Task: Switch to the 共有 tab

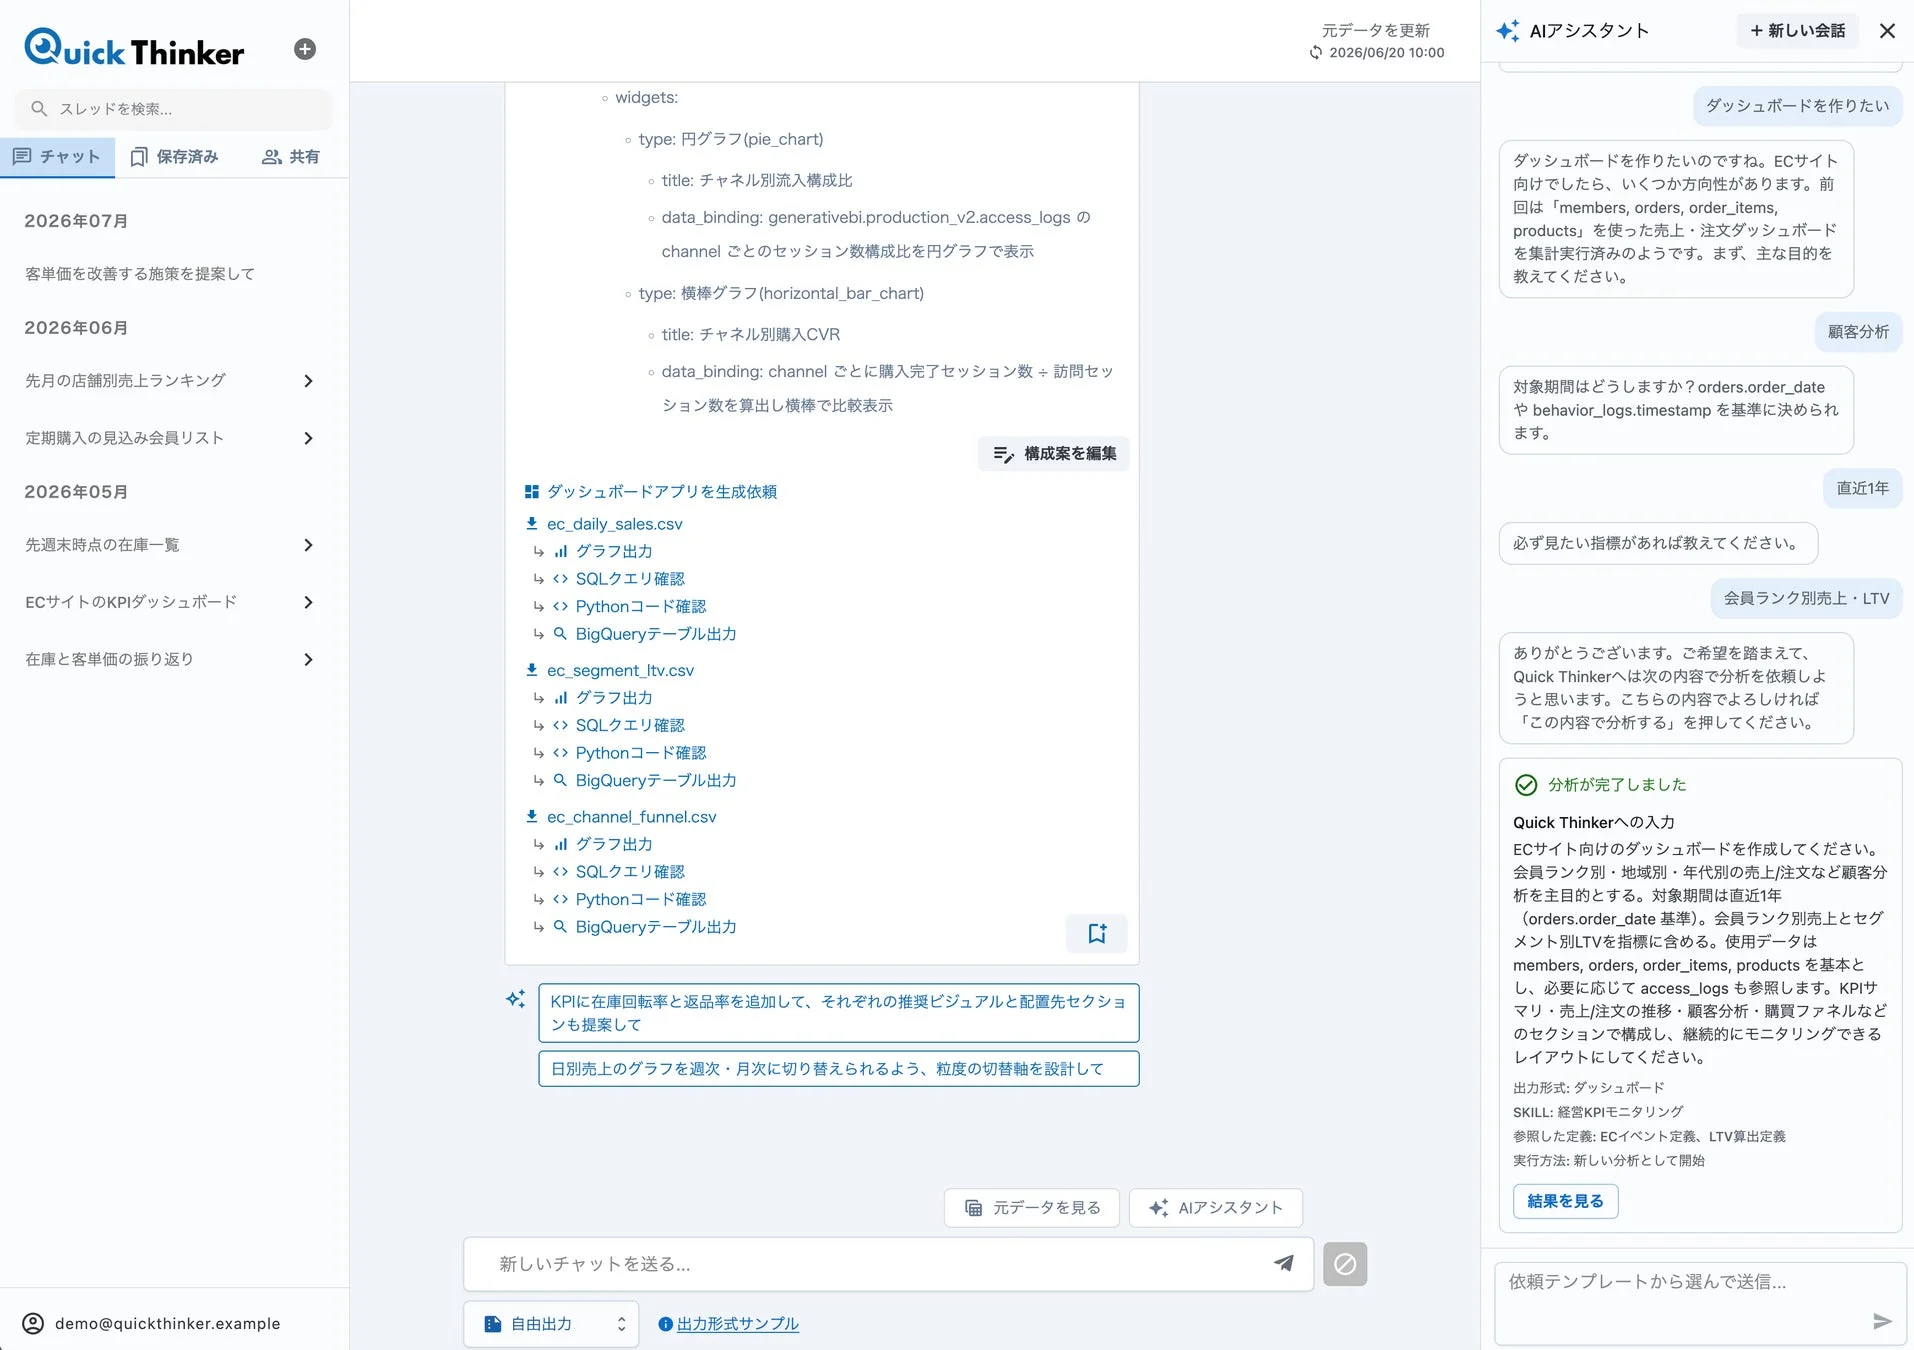Action: pyautogui.click(x=291, y=157)
